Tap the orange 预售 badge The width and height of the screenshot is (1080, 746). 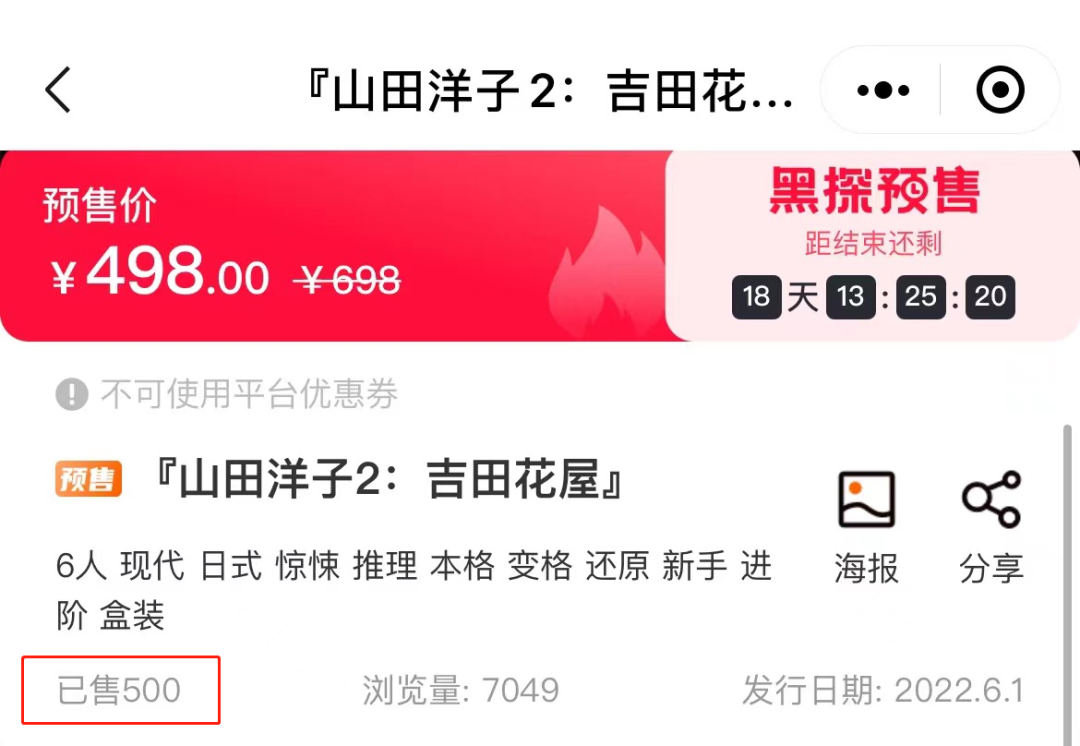point(89,479)
